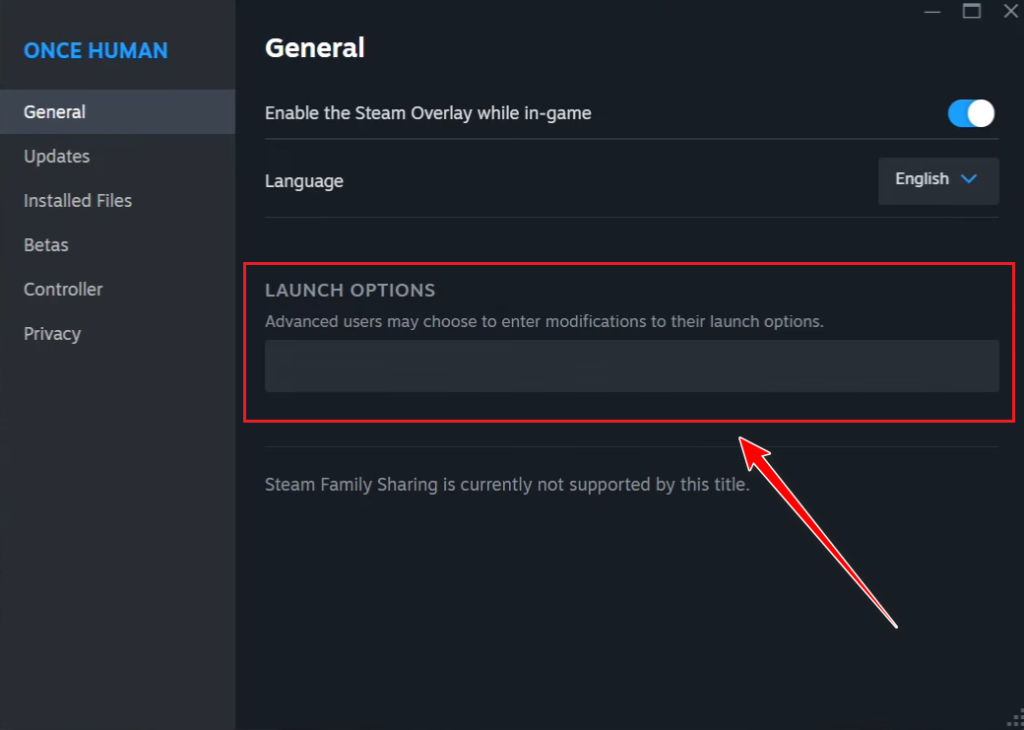1024x730 pixels.
Task: Click the Language setting label
Action: [304, 181]
